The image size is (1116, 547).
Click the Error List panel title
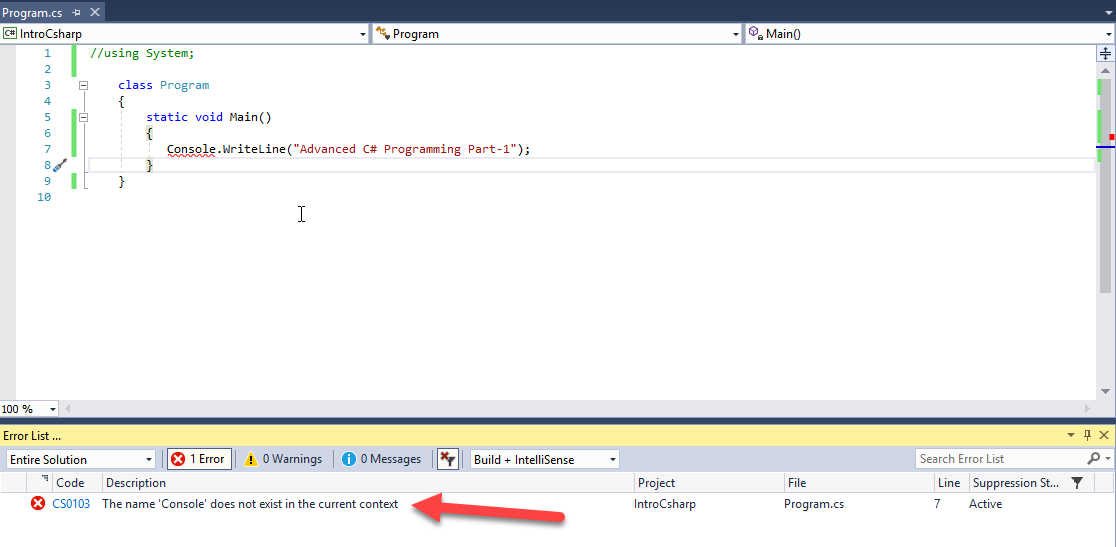tap(31, 435)
